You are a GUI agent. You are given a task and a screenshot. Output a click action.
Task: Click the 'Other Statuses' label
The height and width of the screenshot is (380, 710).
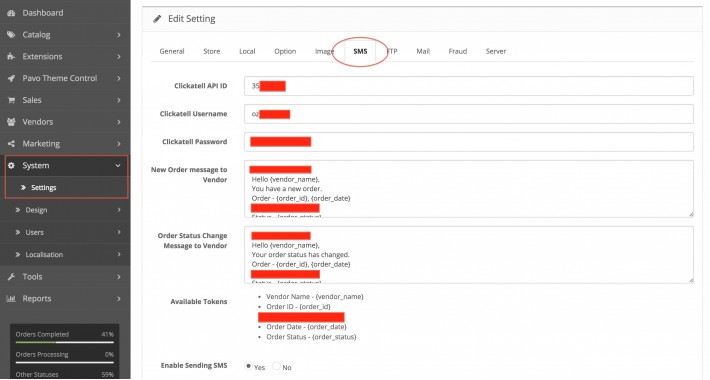click(37, 375)
